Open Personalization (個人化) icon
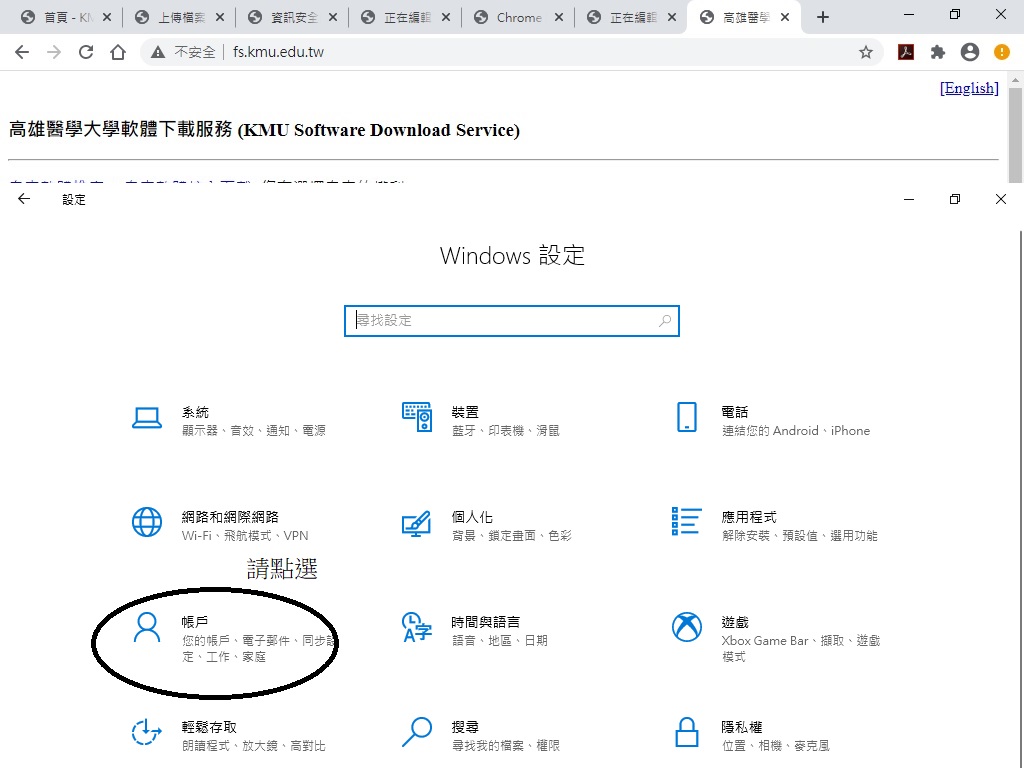The image size is (1024, 768). (x=417, y=523)
